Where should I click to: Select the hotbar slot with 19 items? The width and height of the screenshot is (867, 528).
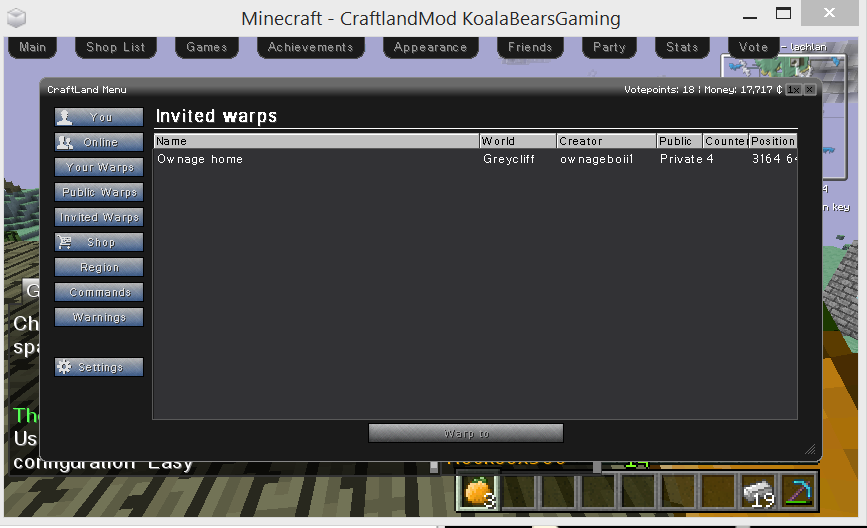click(759, 491)
